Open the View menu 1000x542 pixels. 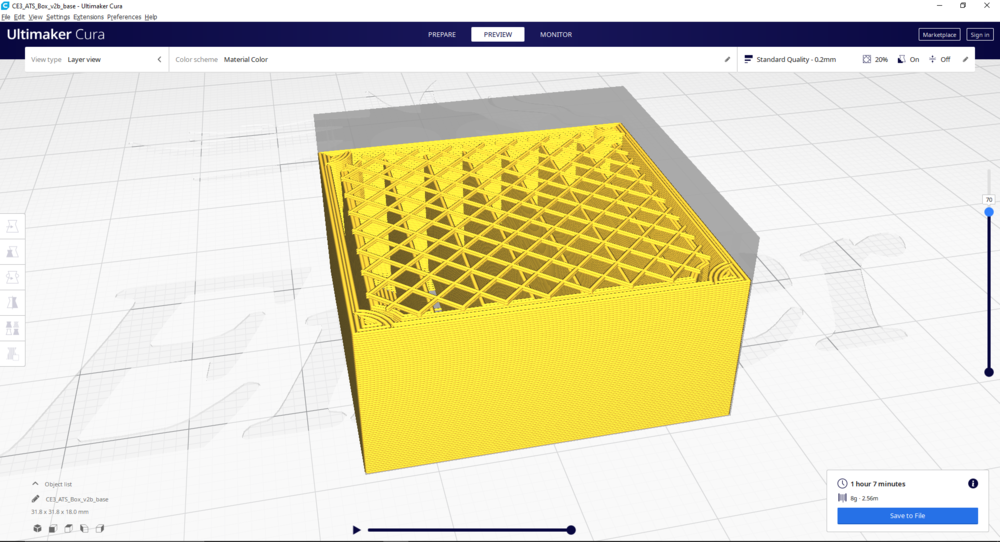pos(36,17)
